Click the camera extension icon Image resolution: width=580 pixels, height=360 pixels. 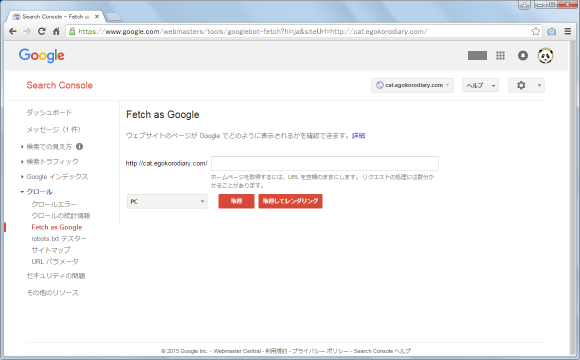pos(552,31)
